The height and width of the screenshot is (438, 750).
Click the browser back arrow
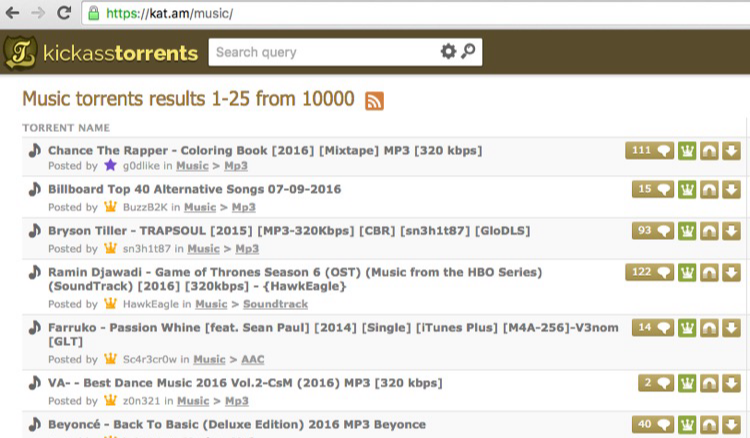pyautogui.click(x=12, y=13)
